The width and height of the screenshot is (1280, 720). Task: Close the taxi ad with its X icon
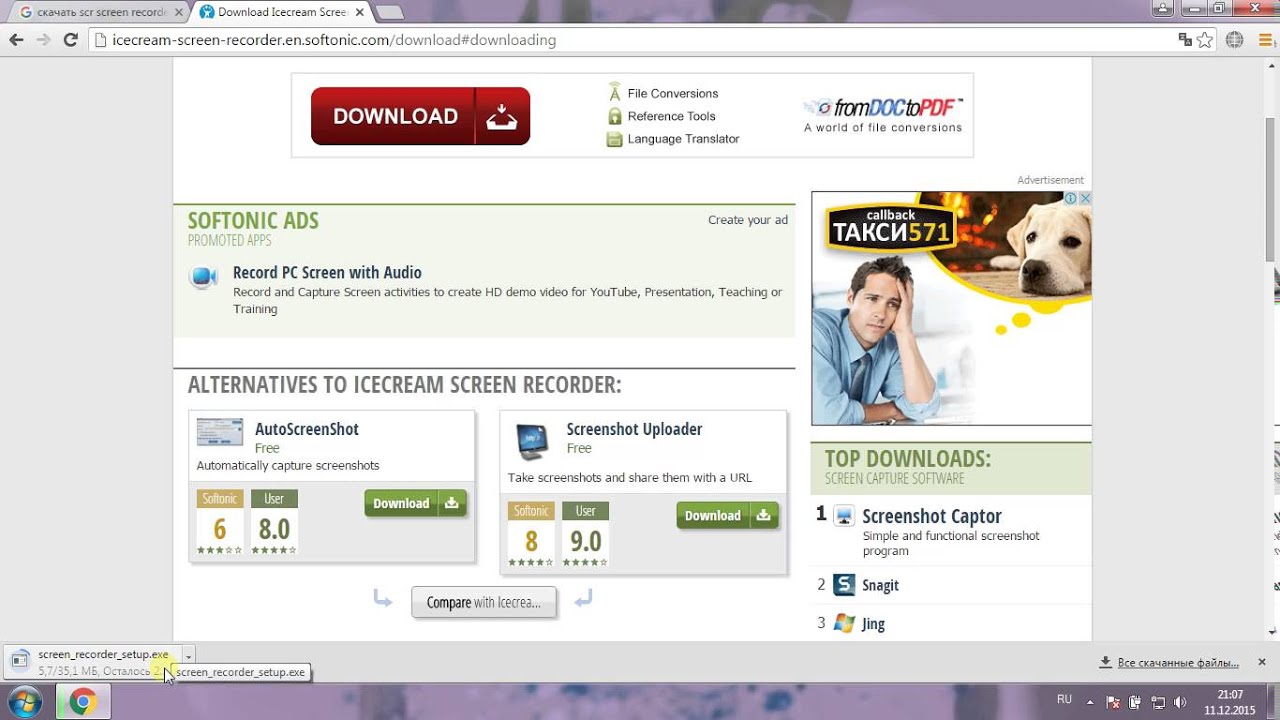click(1085, 199)
